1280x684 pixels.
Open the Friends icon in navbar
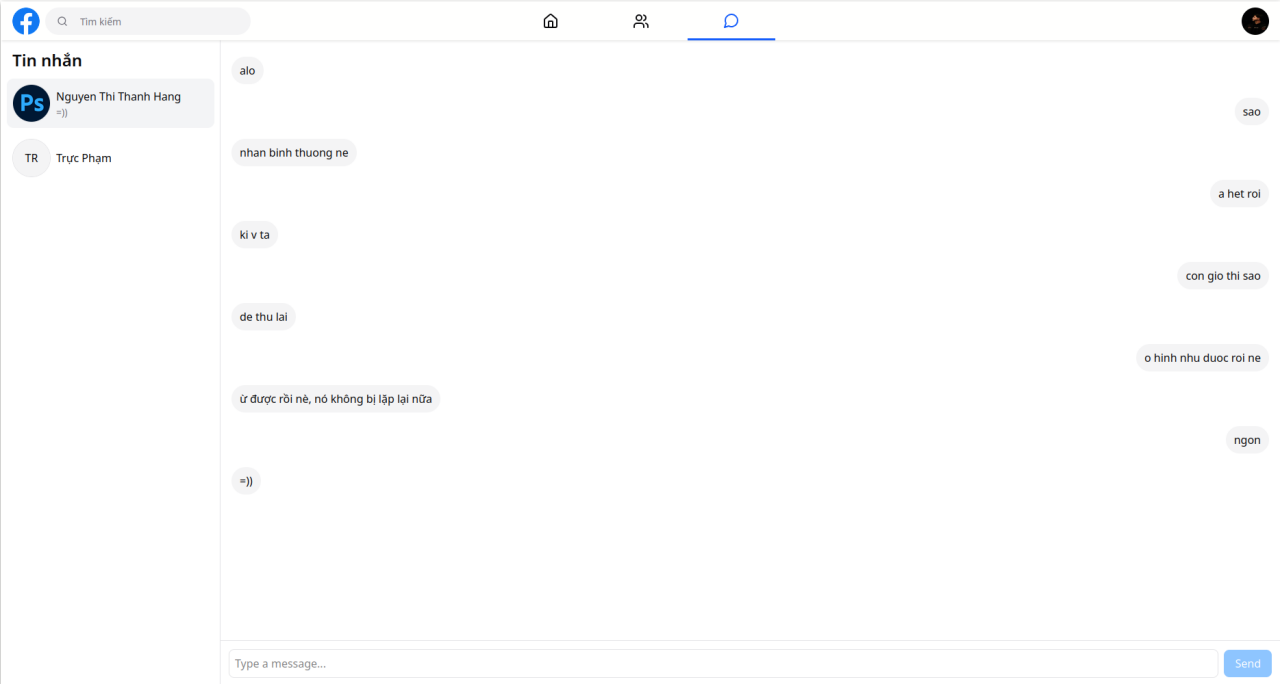pyautogui.click(x=641, y=21)
